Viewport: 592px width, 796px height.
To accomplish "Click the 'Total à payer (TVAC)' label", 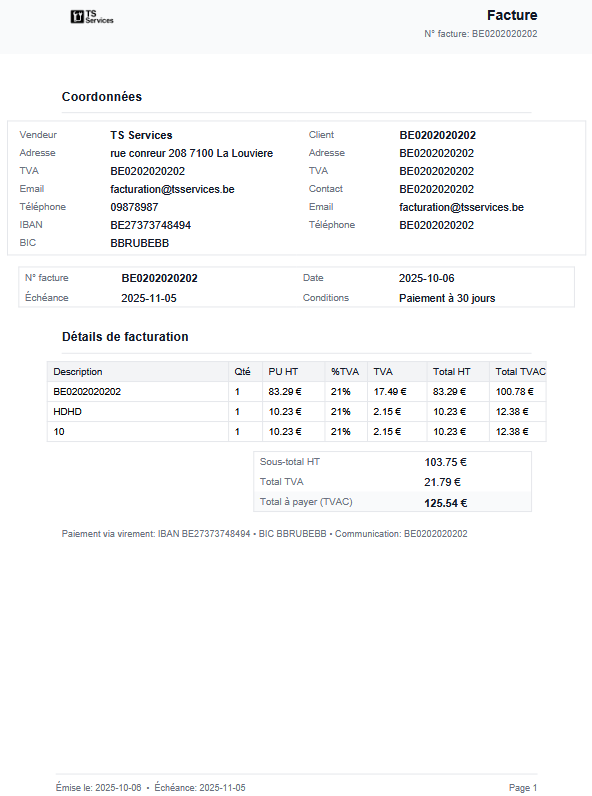I will click(x=306, y=502).
